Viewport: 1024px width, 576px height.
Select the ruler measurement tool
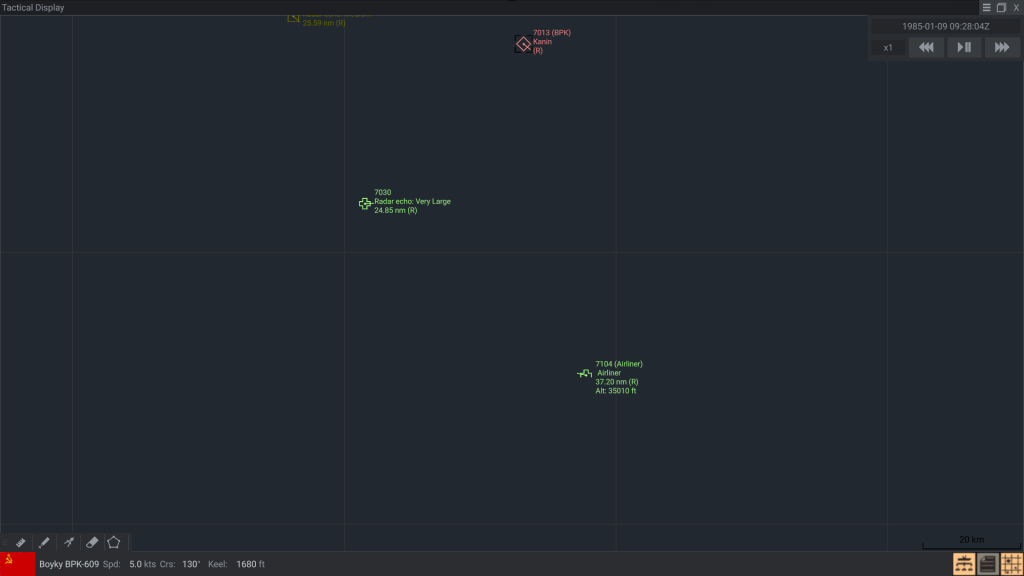[20, 542]
